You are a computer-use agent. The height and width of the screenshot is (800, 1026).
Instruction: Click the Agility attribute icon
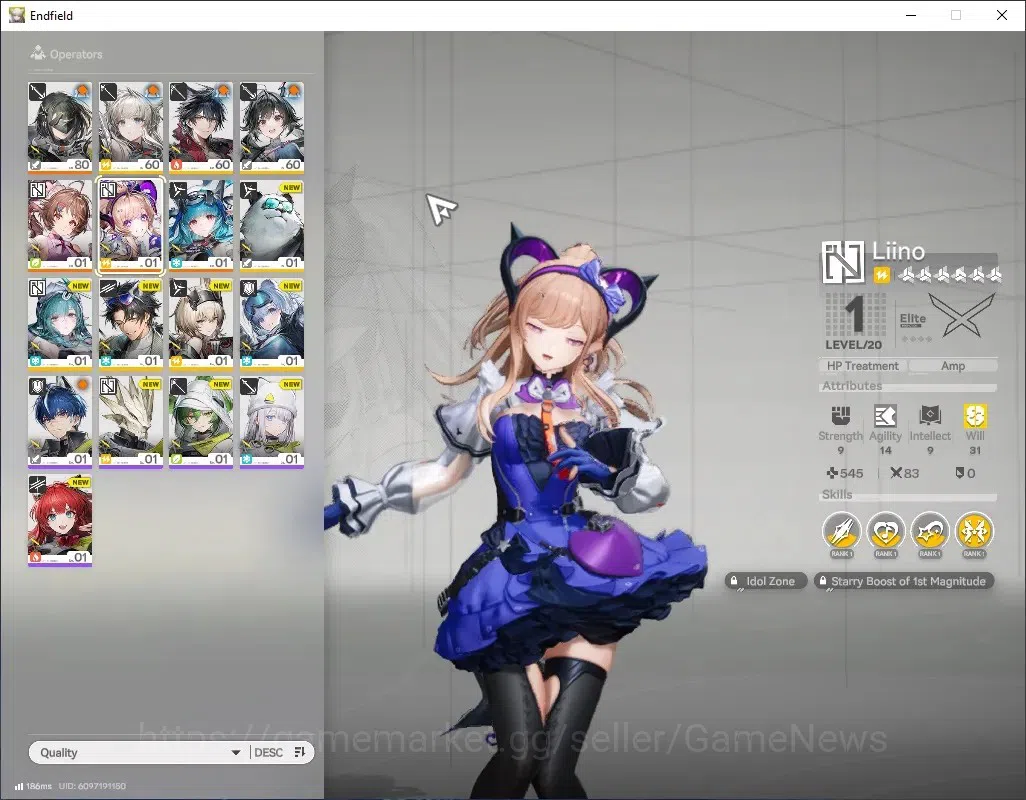885,415
